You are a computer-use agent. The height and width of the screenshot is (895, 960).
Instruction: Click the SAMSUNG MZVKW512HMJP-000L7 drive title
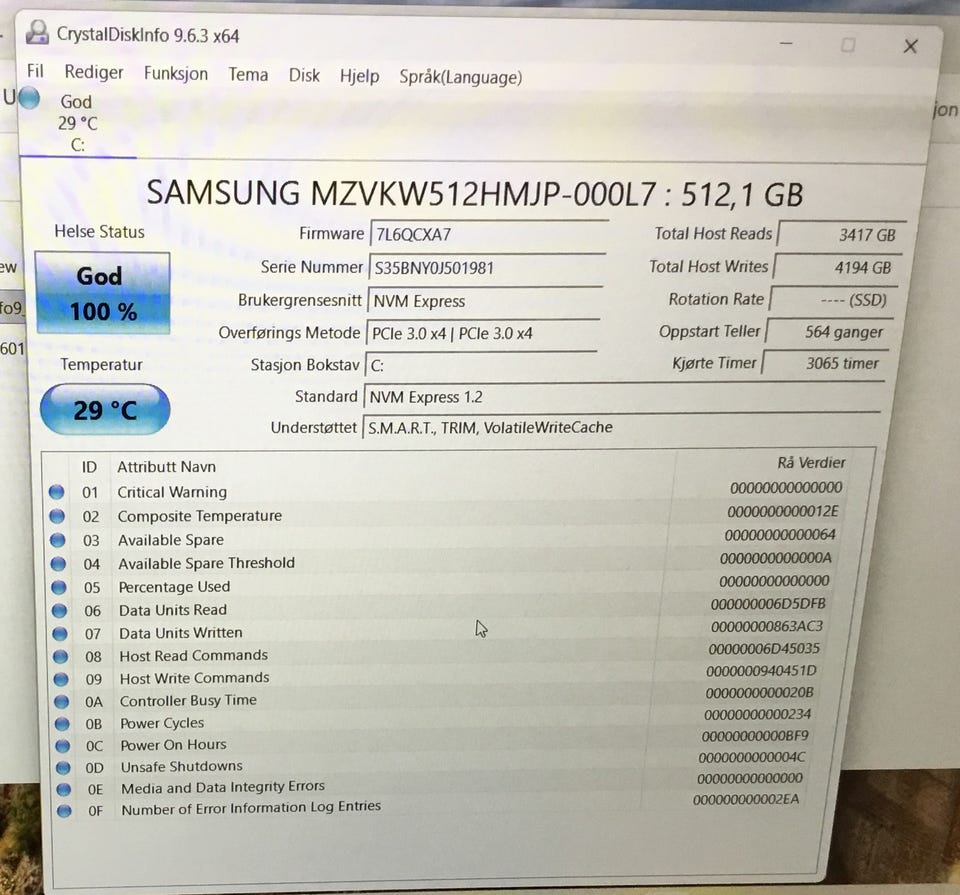475,193
